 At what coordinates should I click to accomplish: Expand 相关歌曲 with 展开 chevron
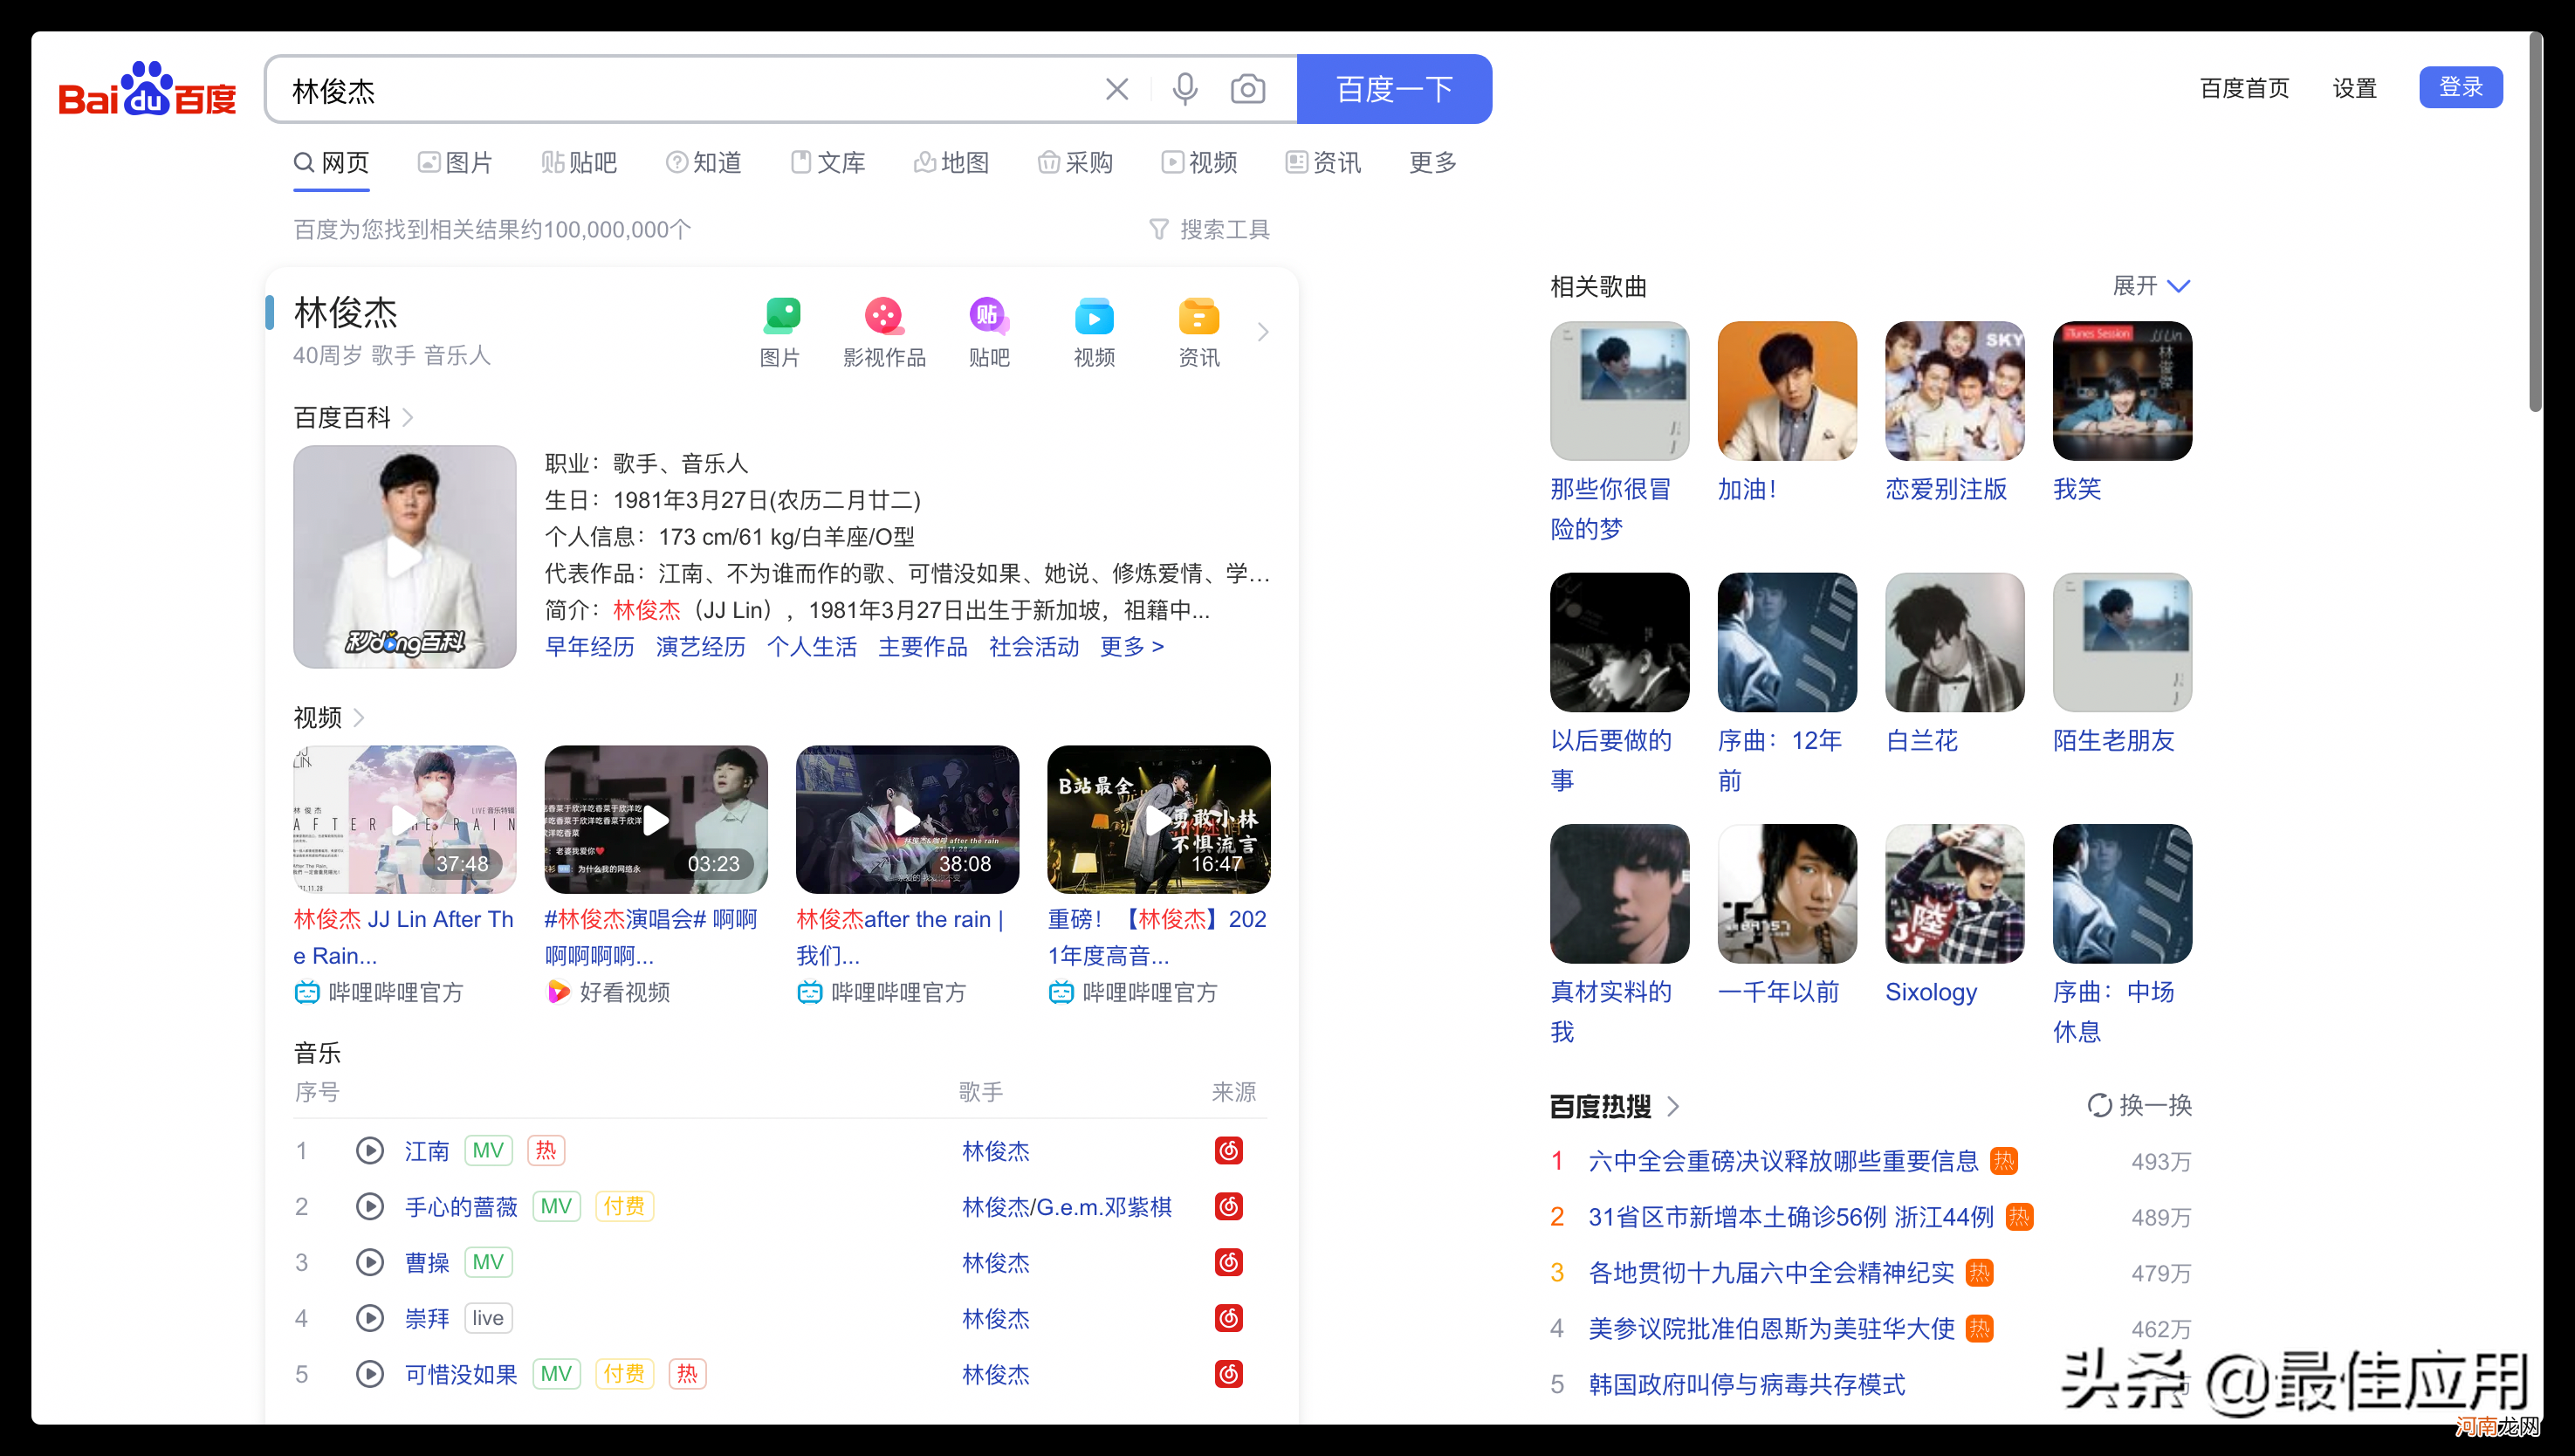2151,286
